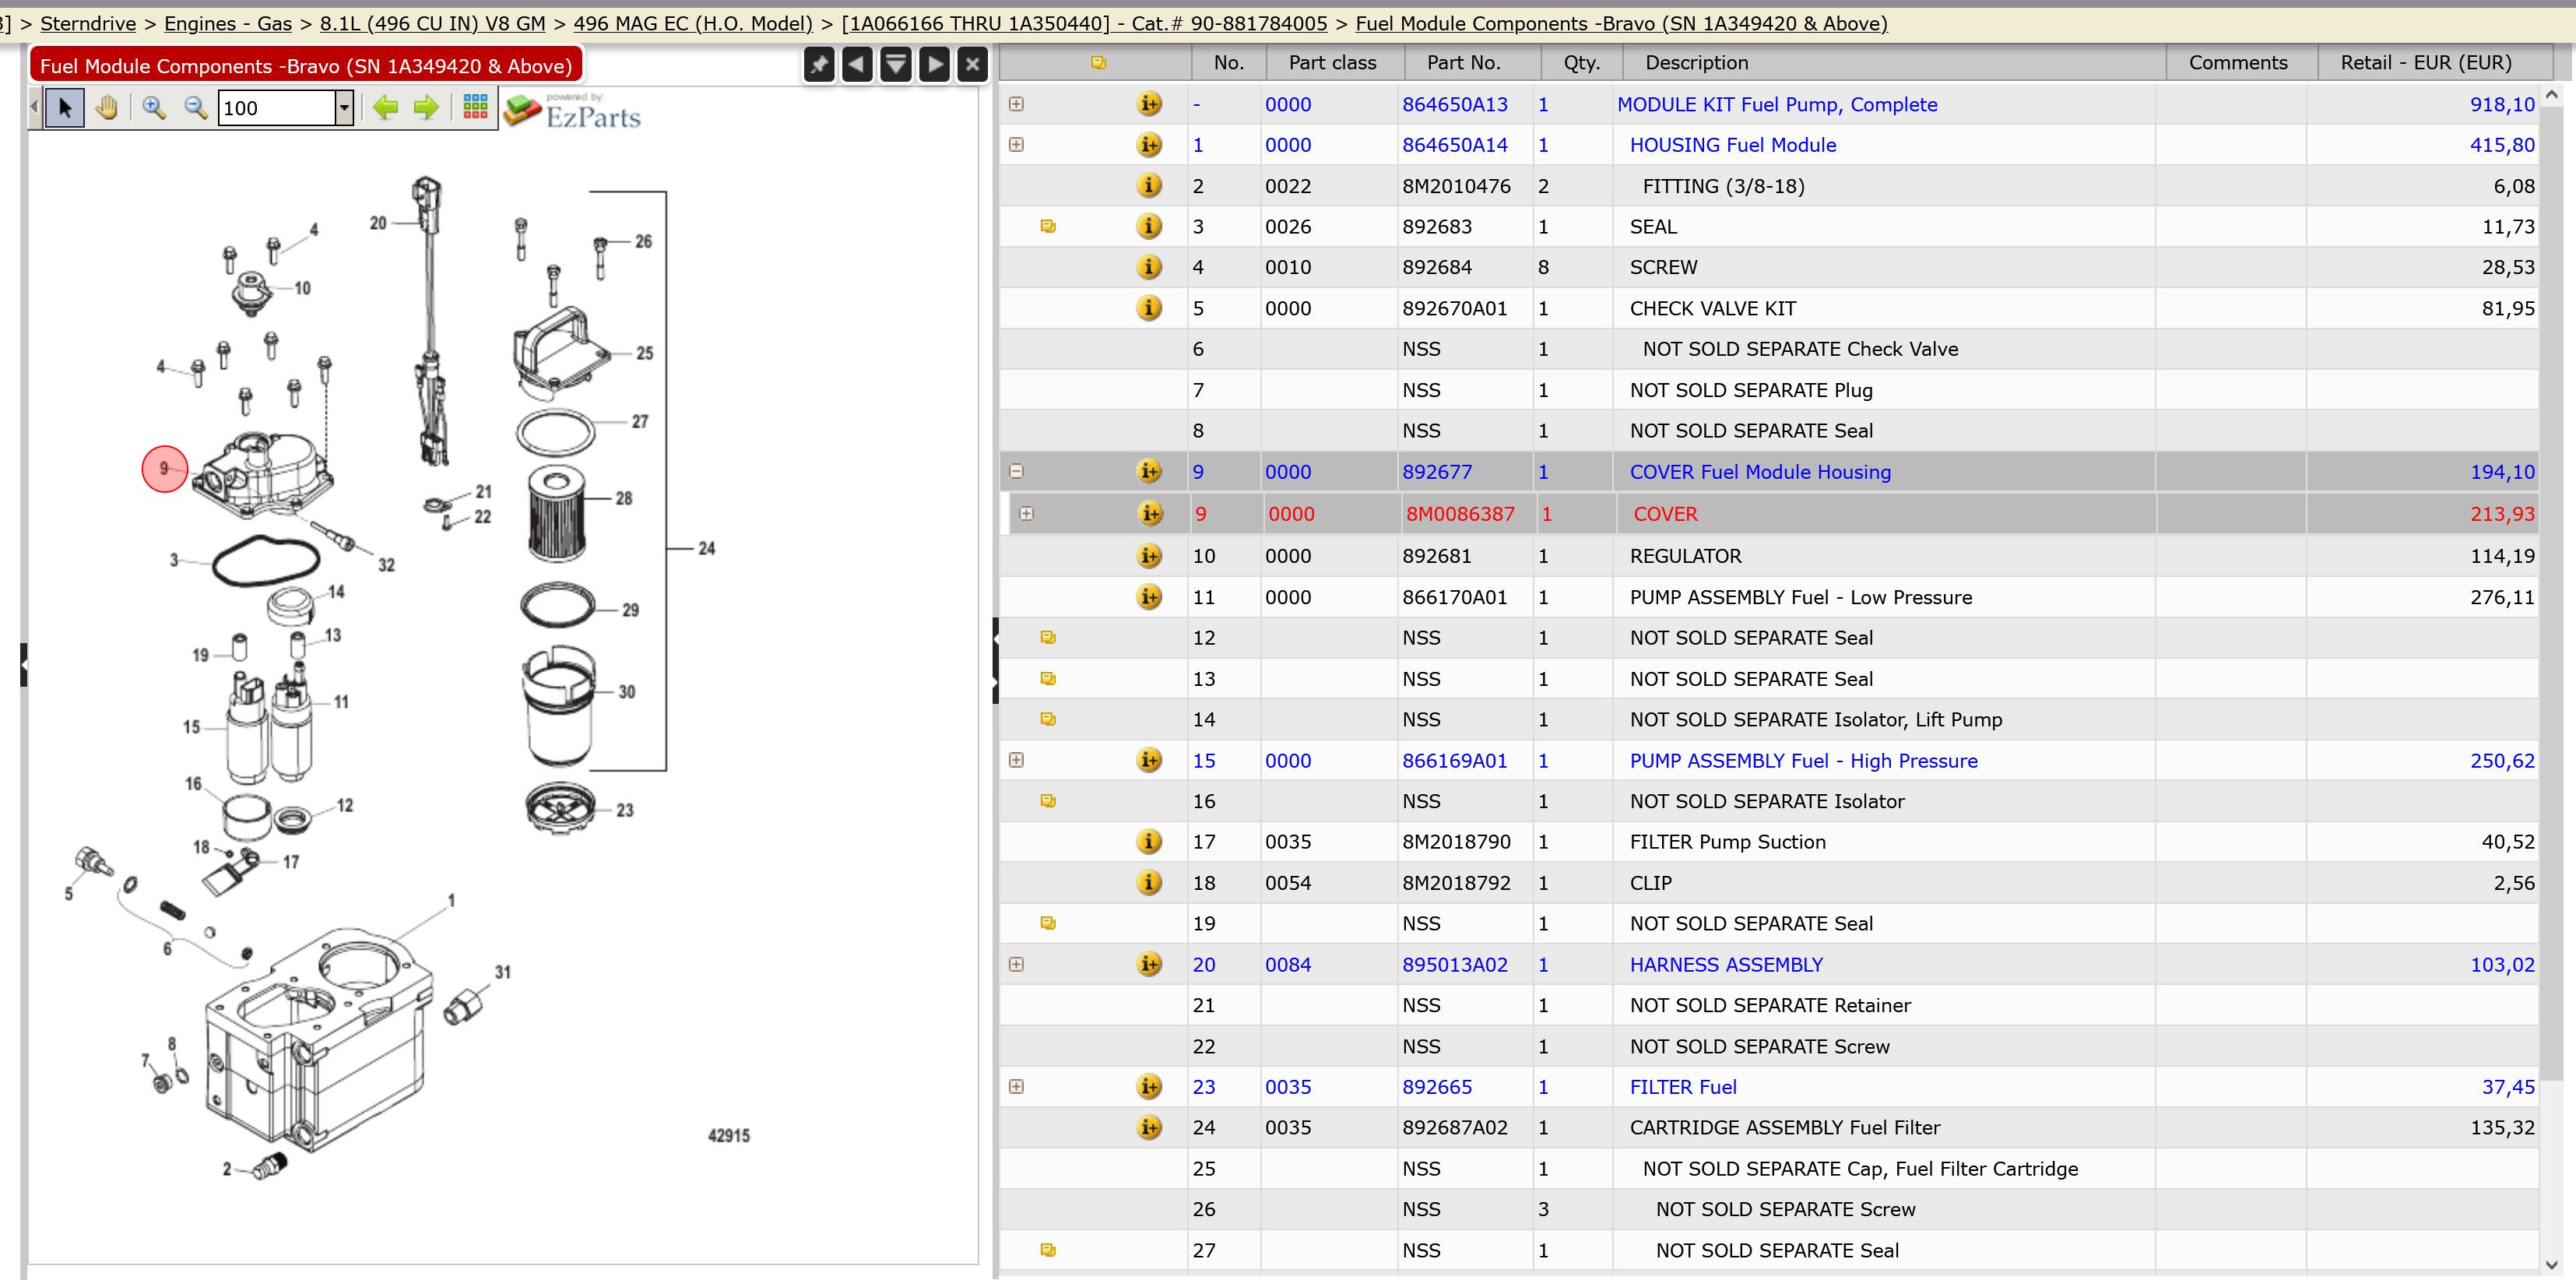Go to previous diagram with green left arrow
The height and width of the screenshot is (1280, 2576).
[x=385, y=107]
